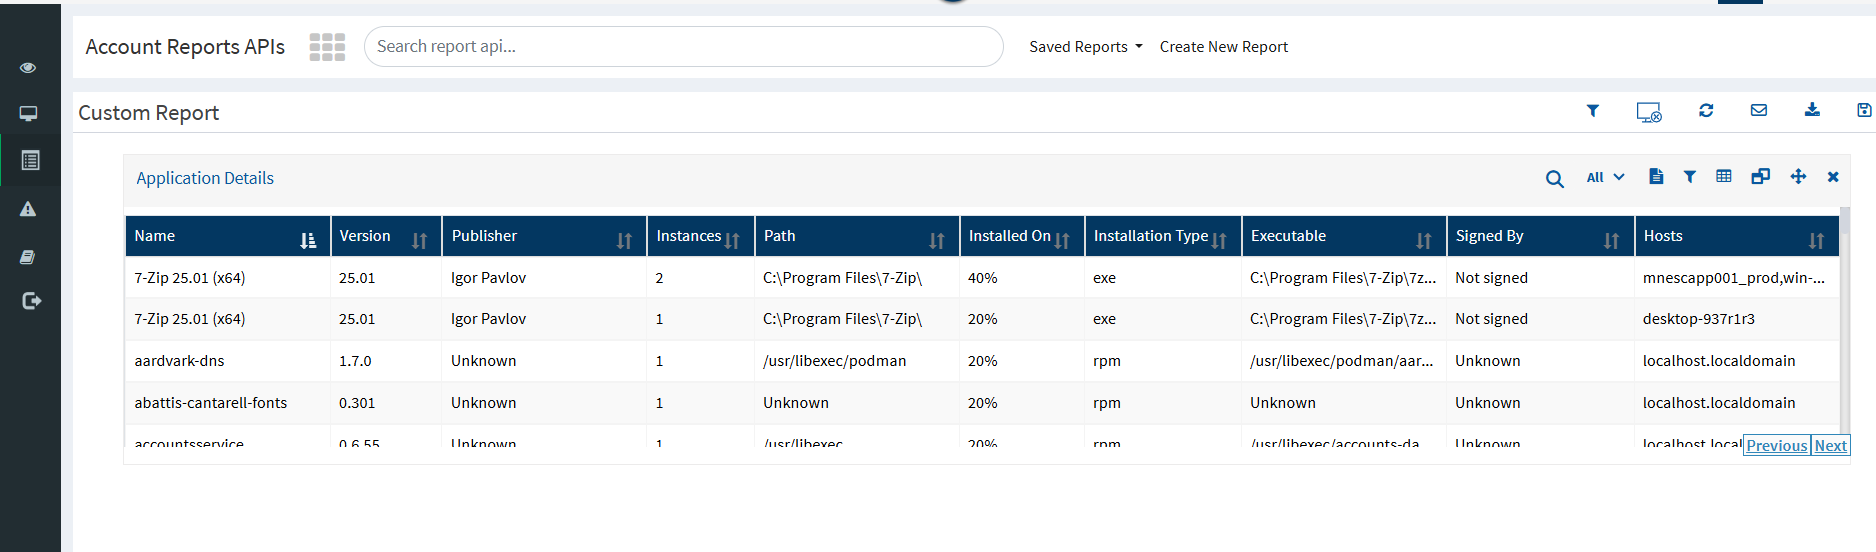Expand the All dropdown in panel header

coord(1604,177)
